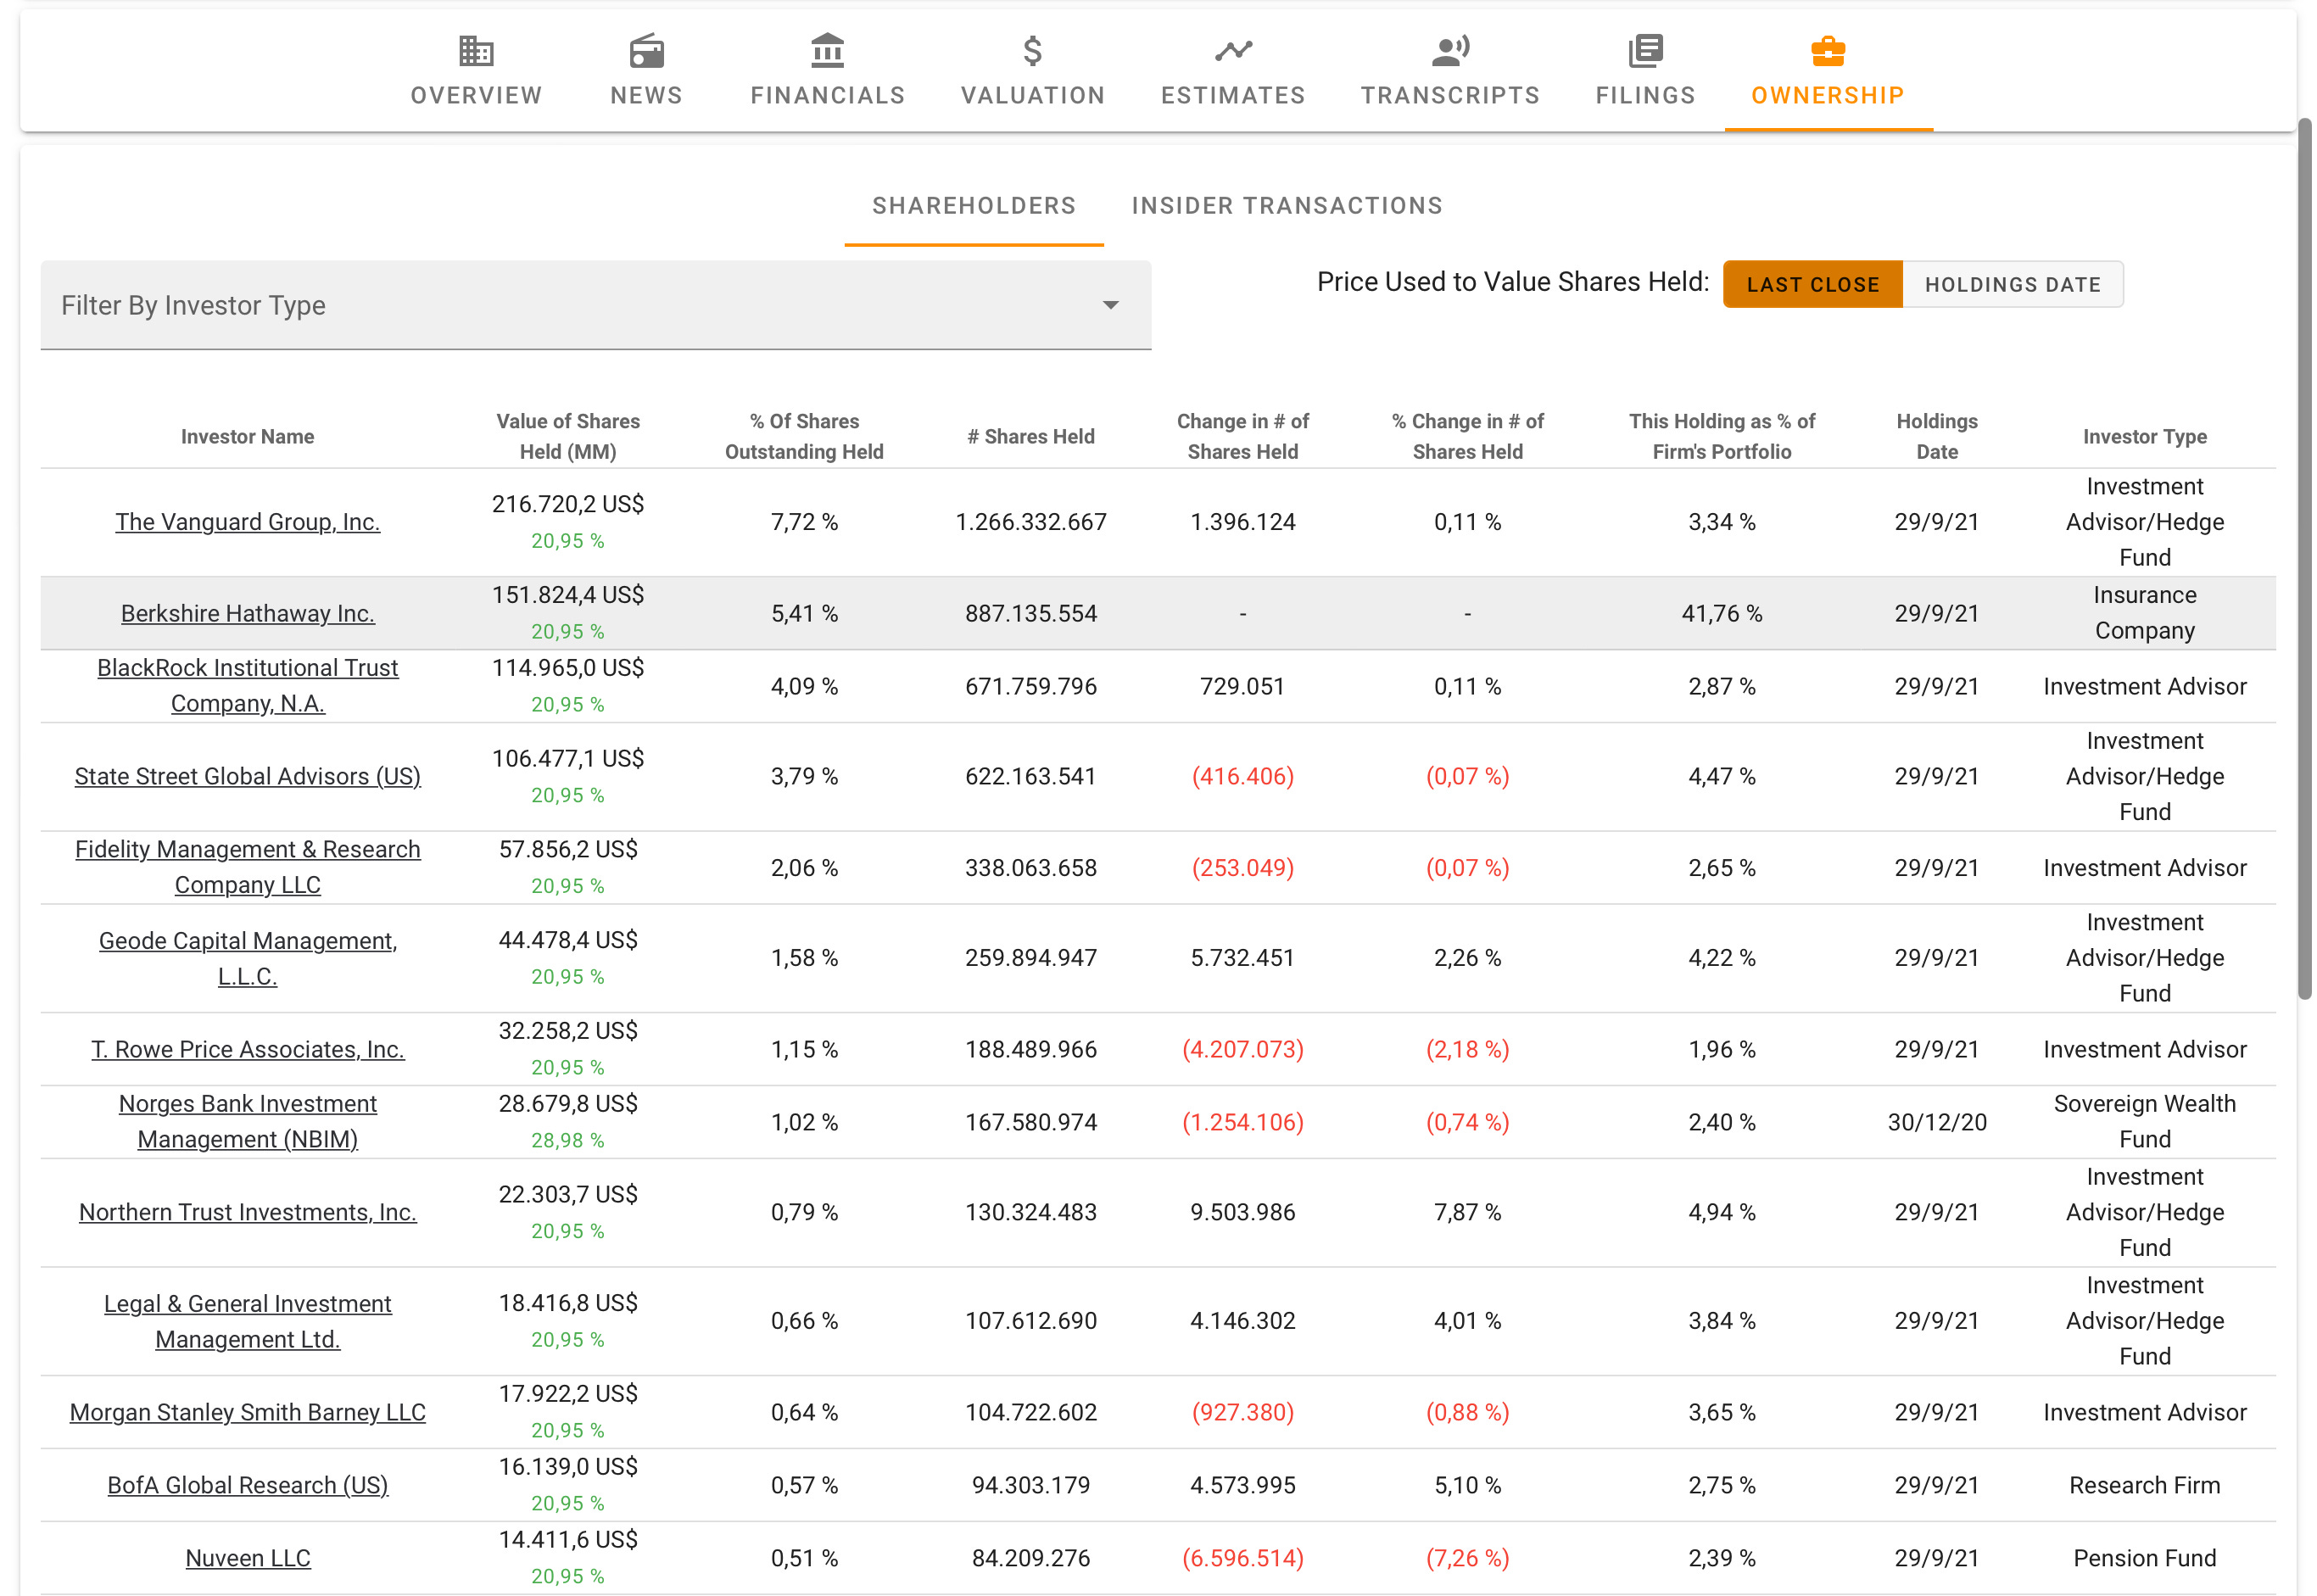Open Morgan Stanley Smith Barney LLC link

(247, 1412)
